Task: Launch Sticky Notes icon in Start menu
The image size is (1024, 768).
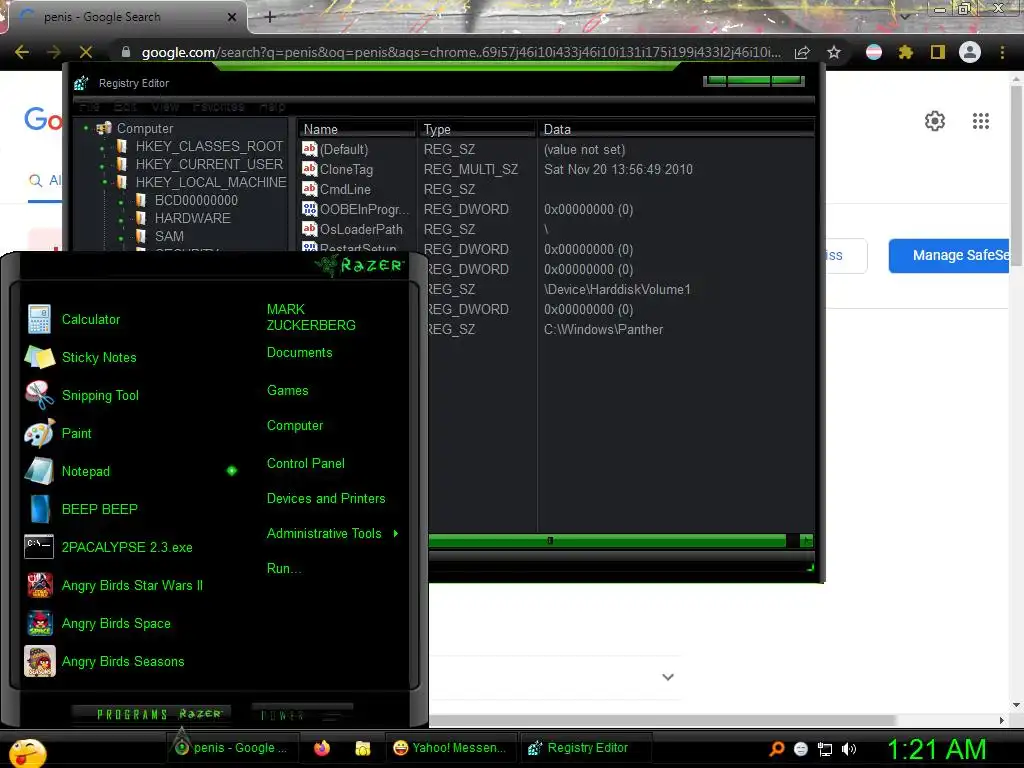Action: coord(39,357)
